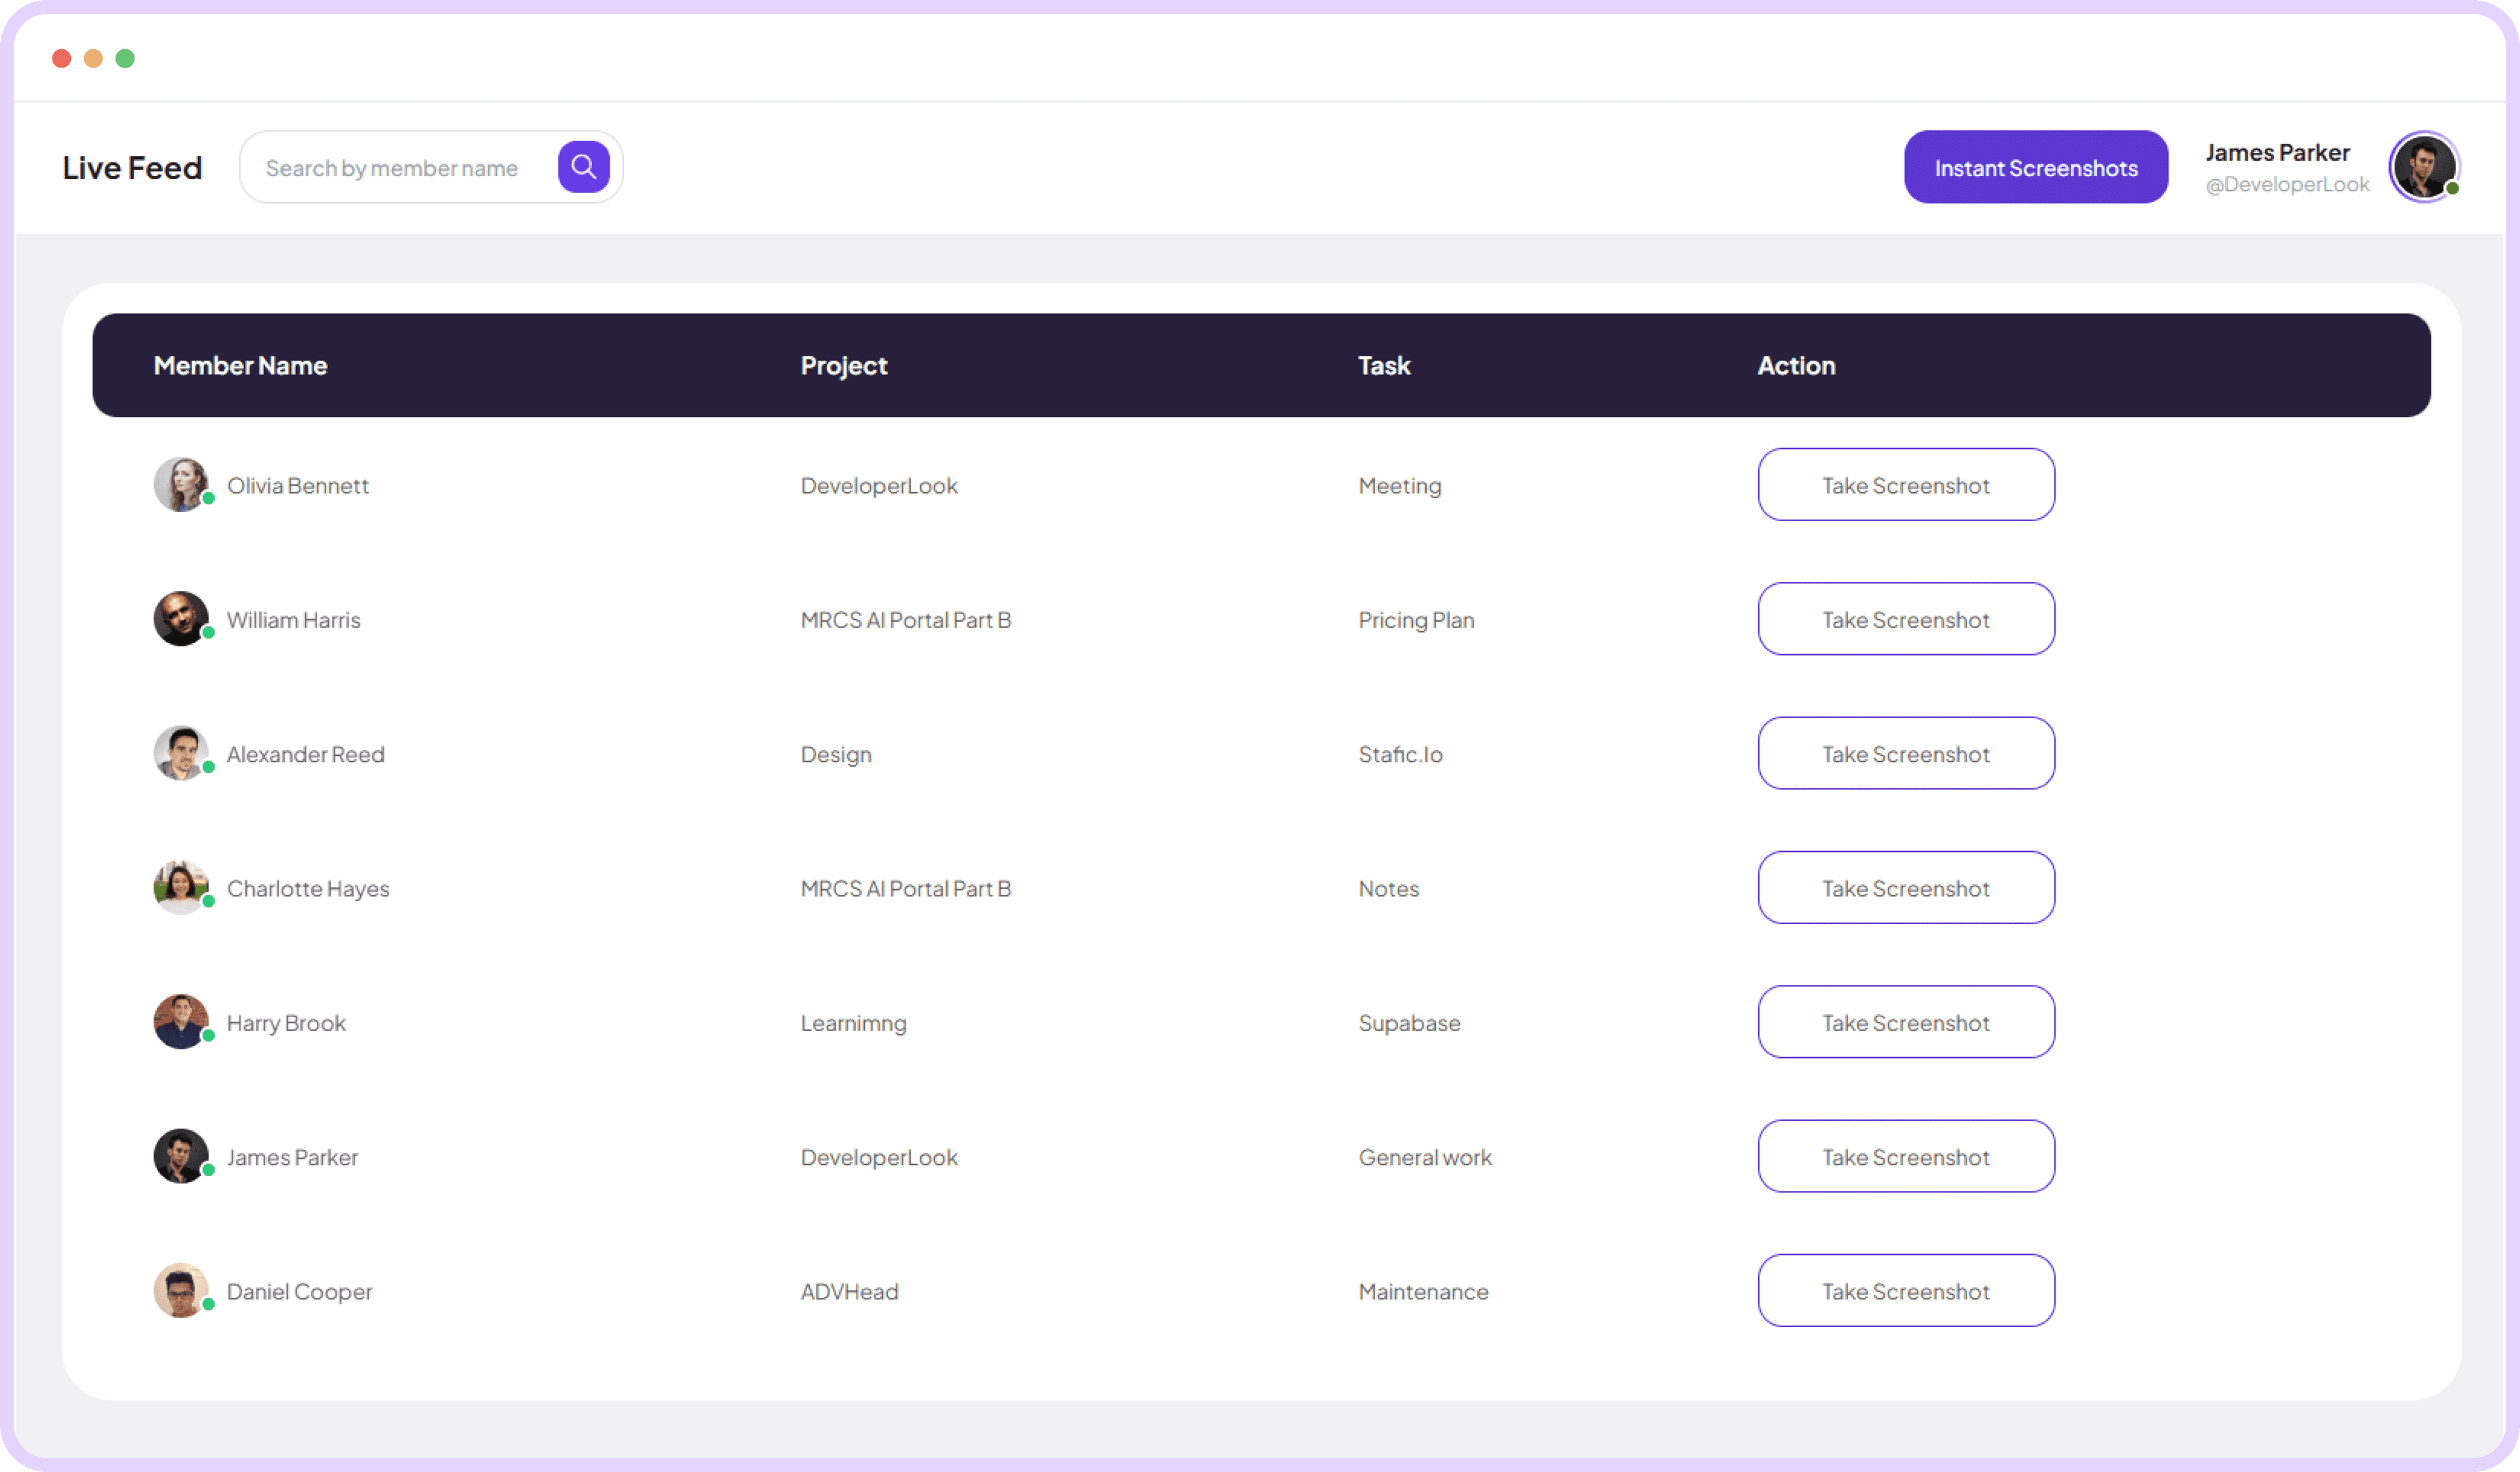Click Alexander Reed's profile picture
2520x1472 pixels.
(182, 753)
